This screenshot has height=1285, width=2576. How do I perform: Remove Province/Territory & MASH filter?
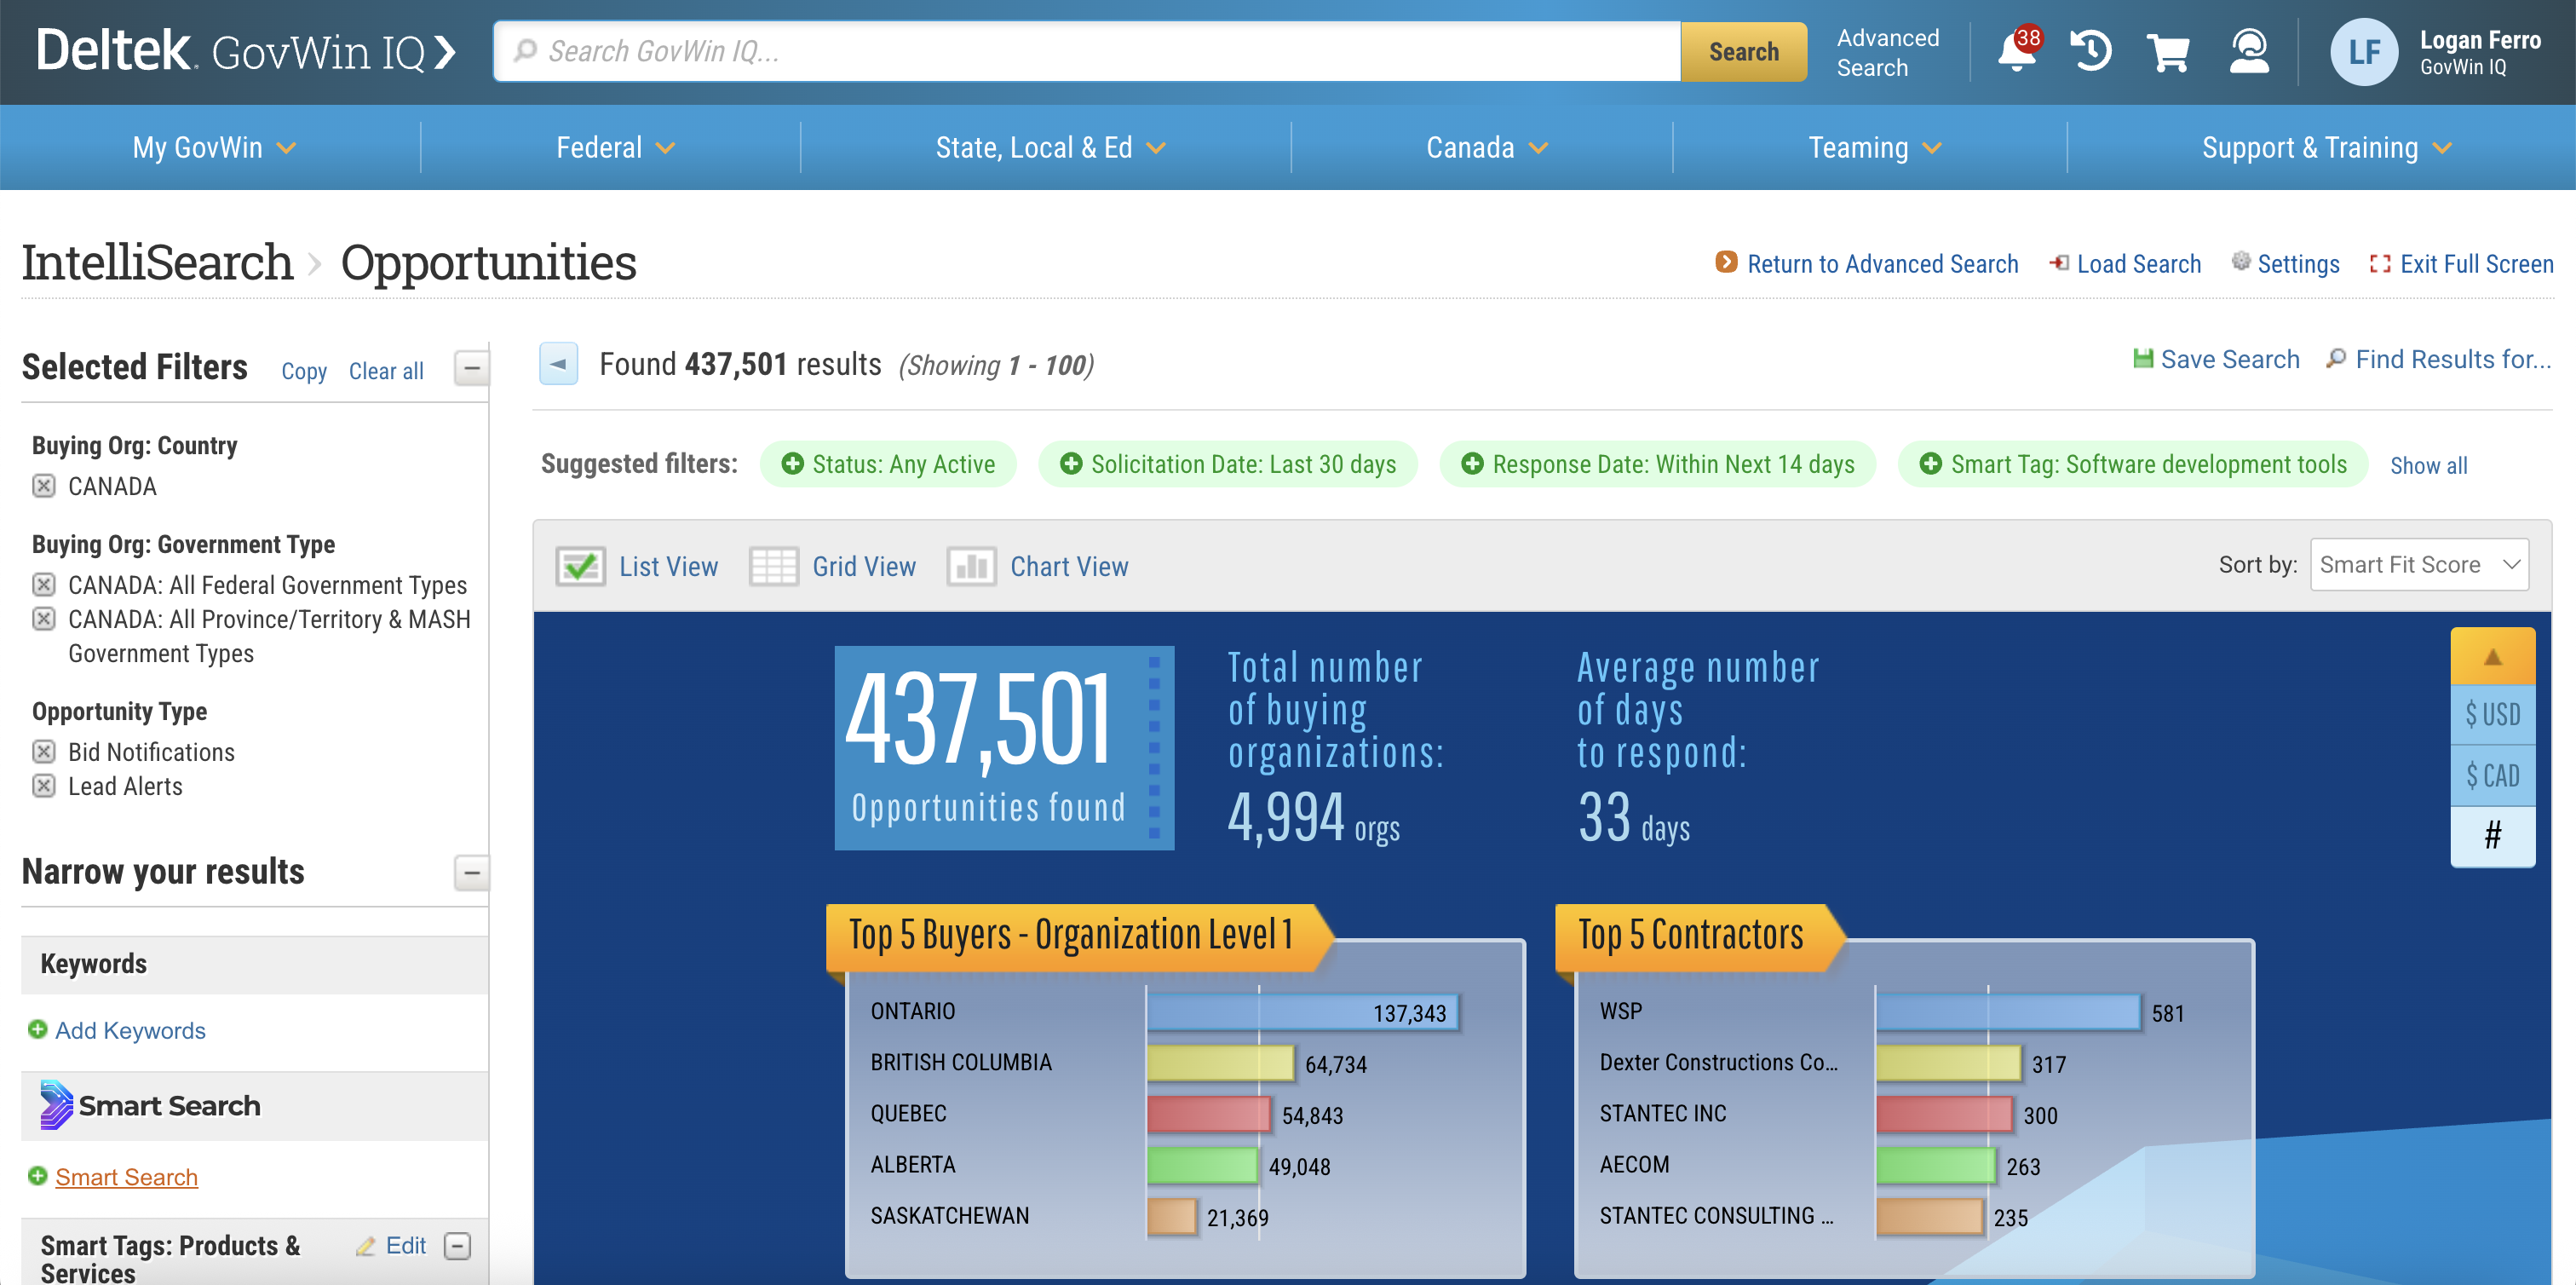click(x=44, y=618)
